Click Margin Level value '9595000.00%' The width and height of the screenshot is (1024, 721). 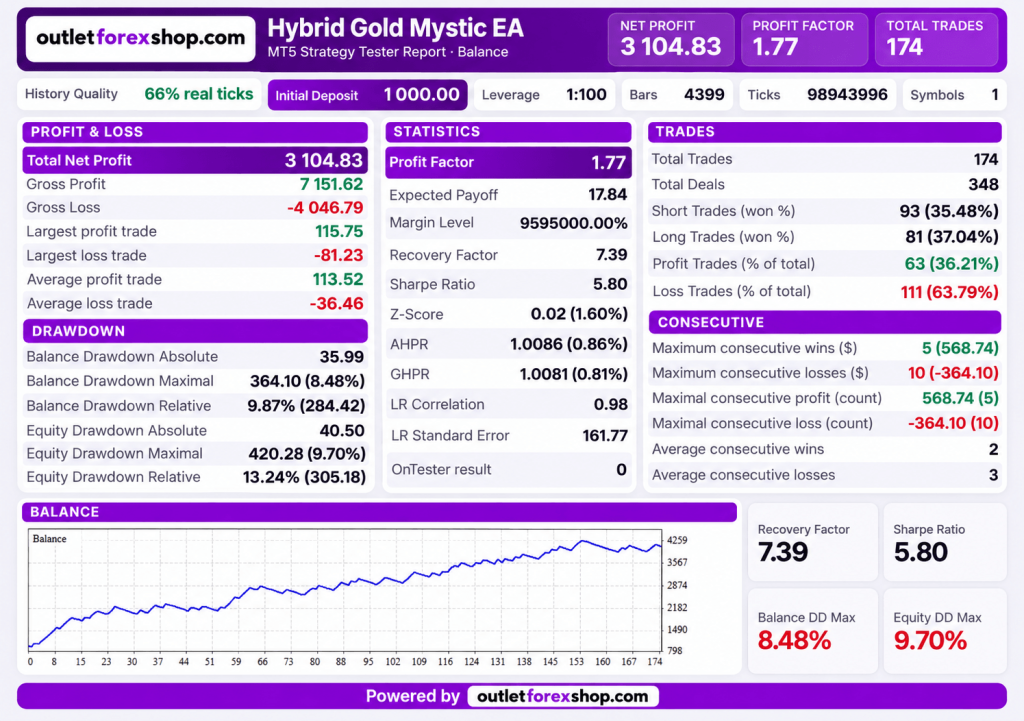(x=573, y=223)
